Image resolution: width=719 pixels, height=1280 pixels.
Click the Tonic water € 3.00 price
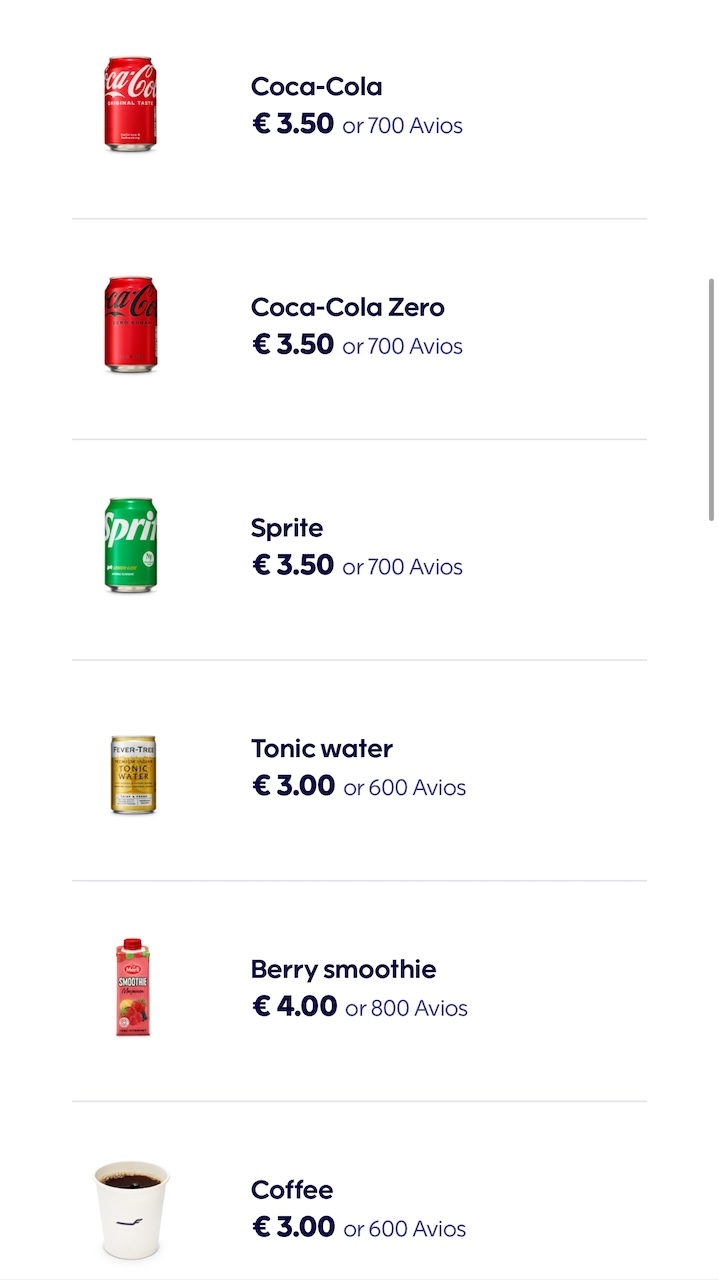tap(293, 786)
